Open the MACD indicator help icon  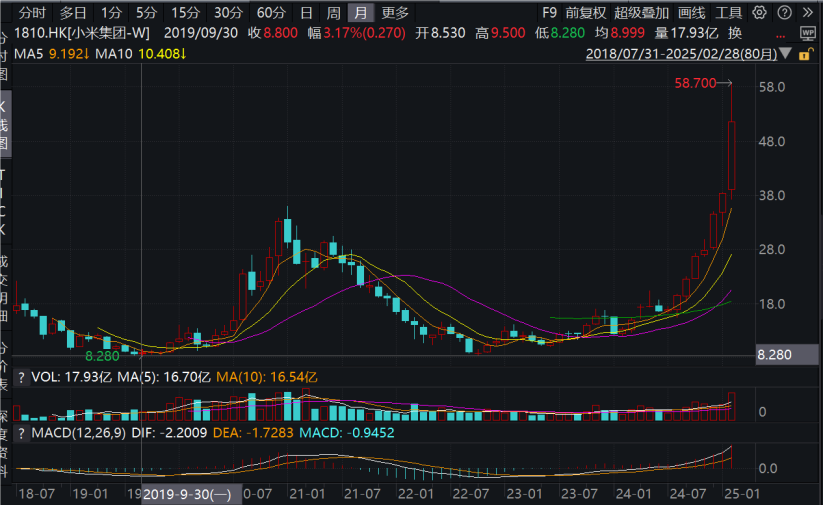click(21, 434)
